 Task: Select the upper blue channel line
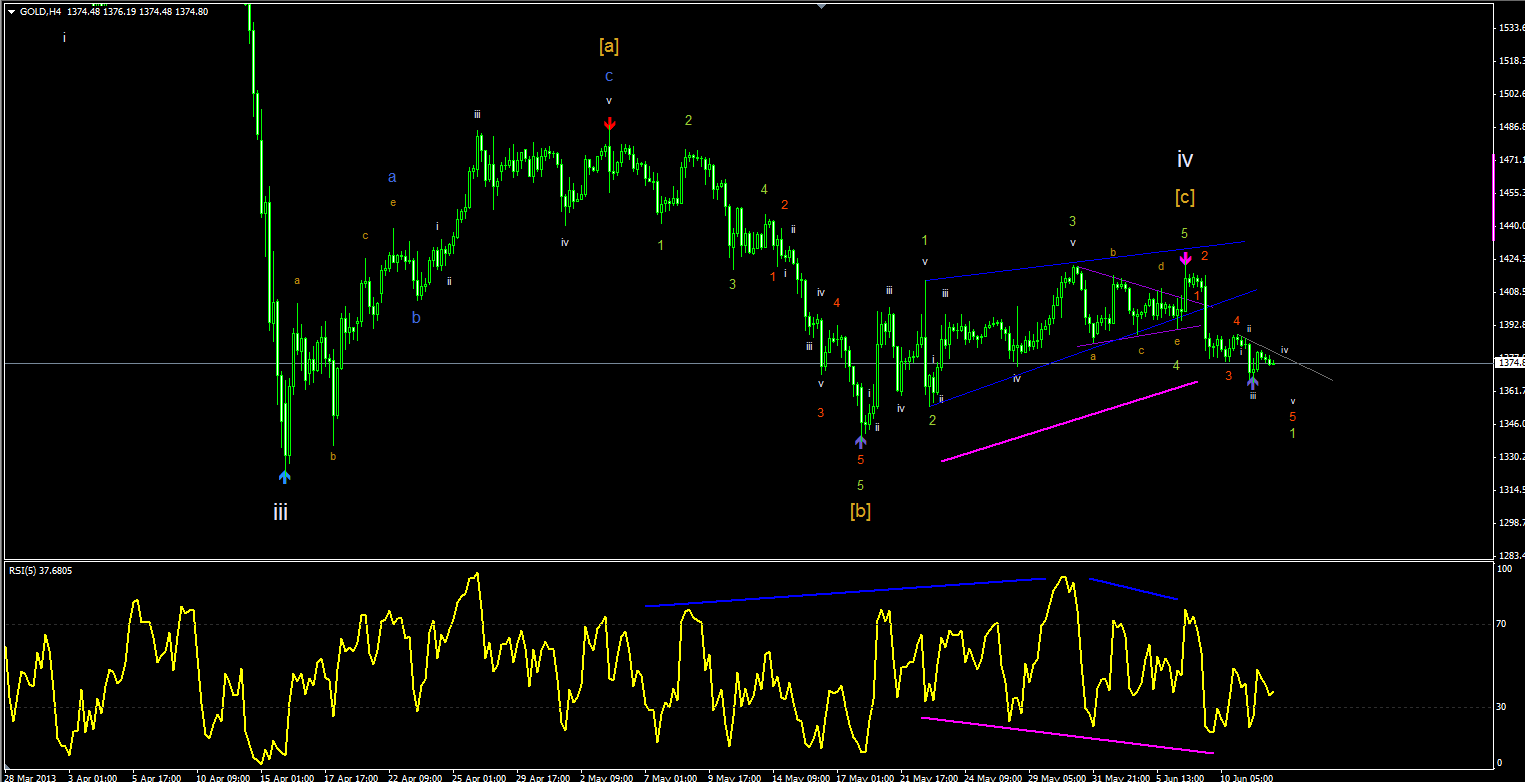[x=1084, y=261]
